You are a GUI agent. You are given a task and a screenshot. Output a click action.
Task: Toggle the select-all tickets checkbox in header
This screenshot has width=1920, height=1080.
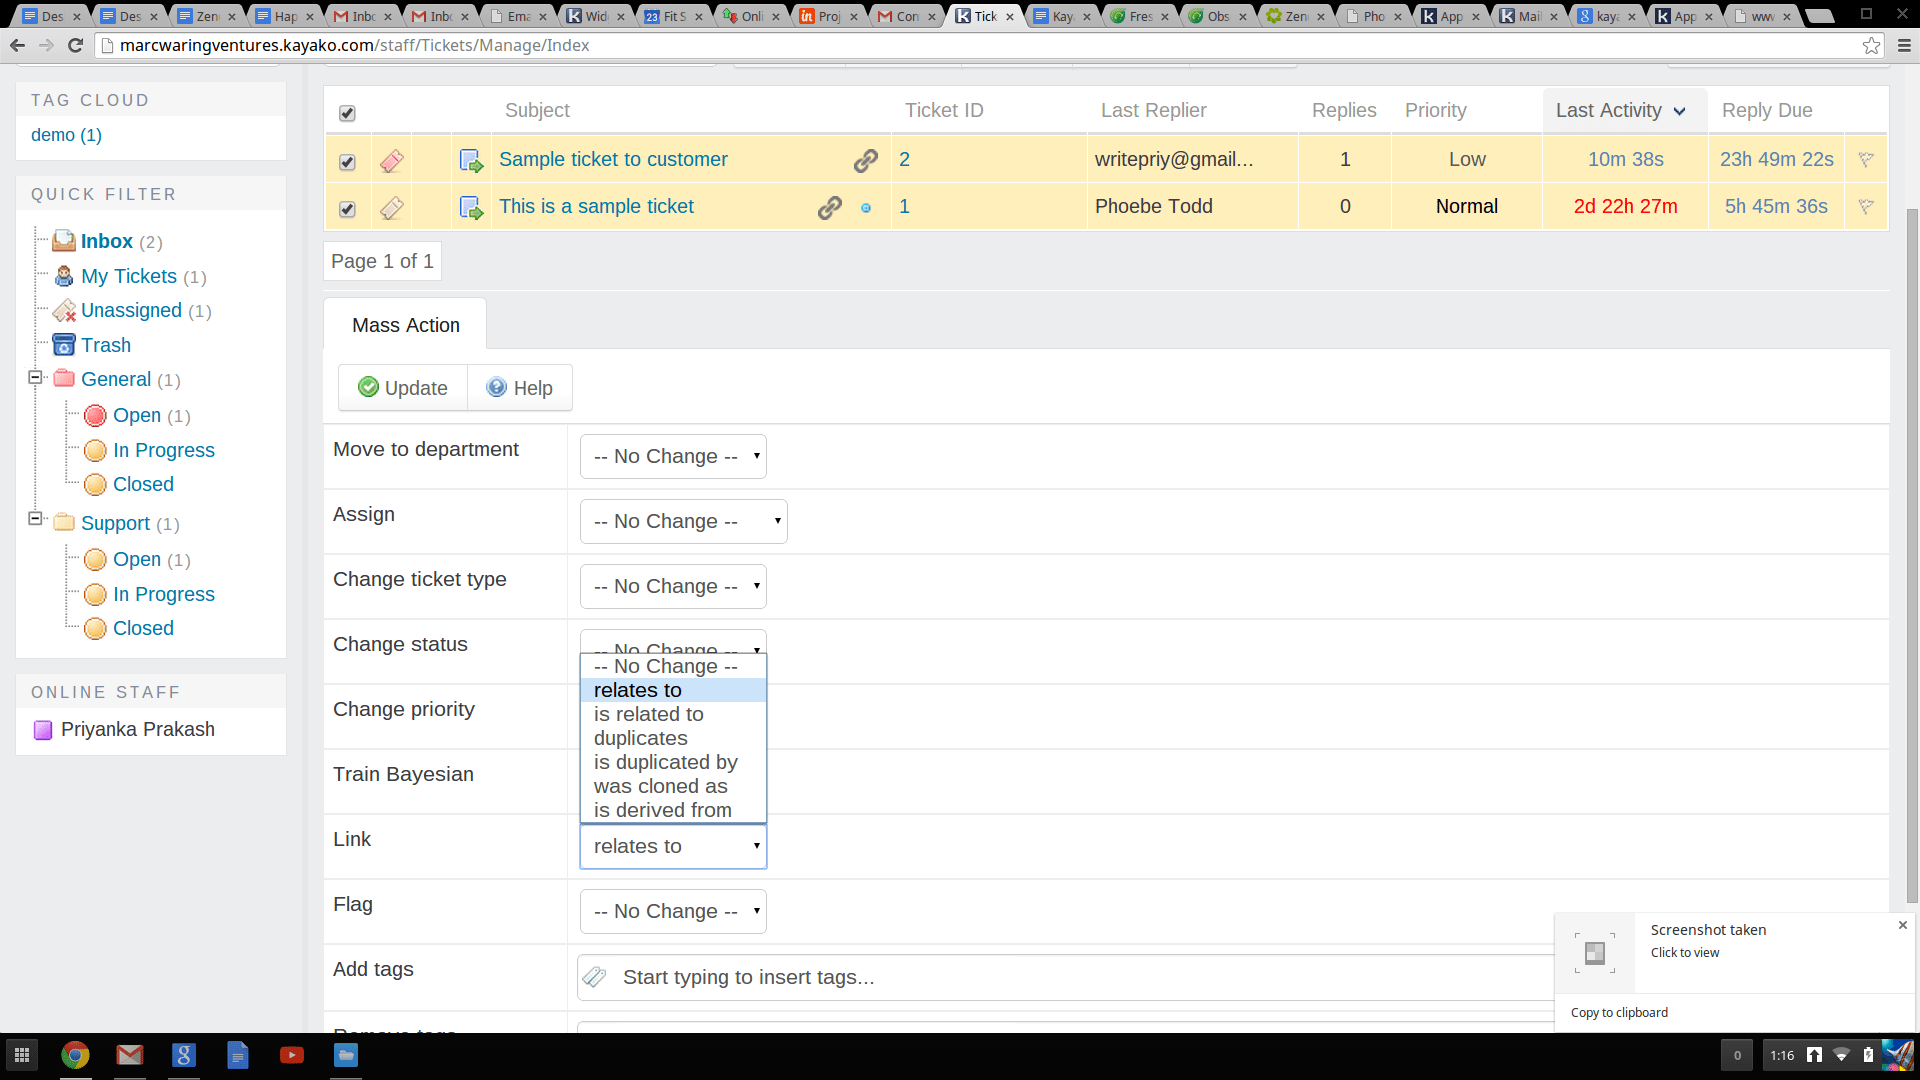tap(347, 113)
